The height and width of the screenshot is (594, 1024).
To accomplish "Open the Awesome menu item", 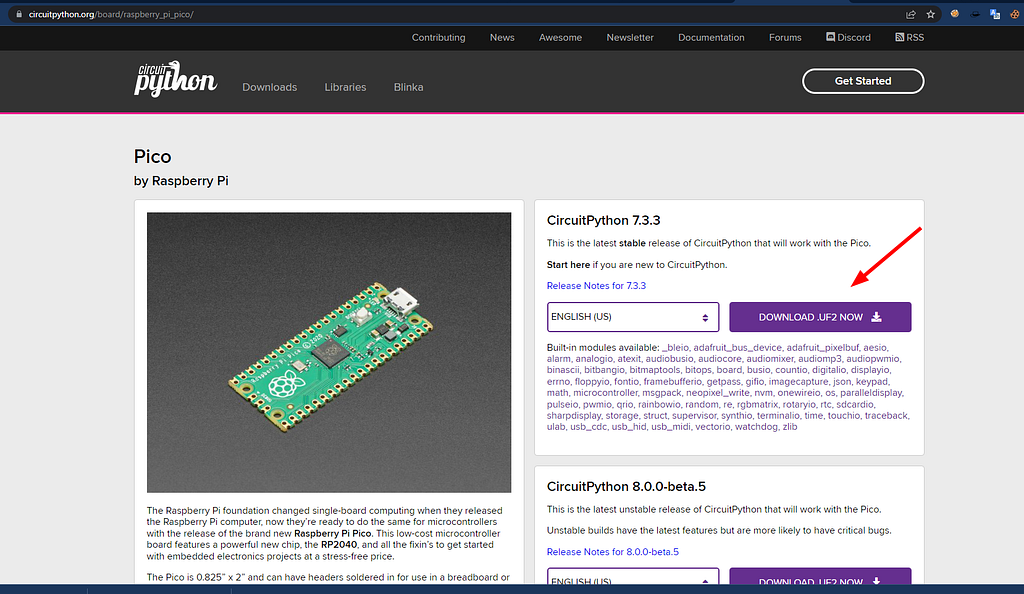I will tap(560, 37).
